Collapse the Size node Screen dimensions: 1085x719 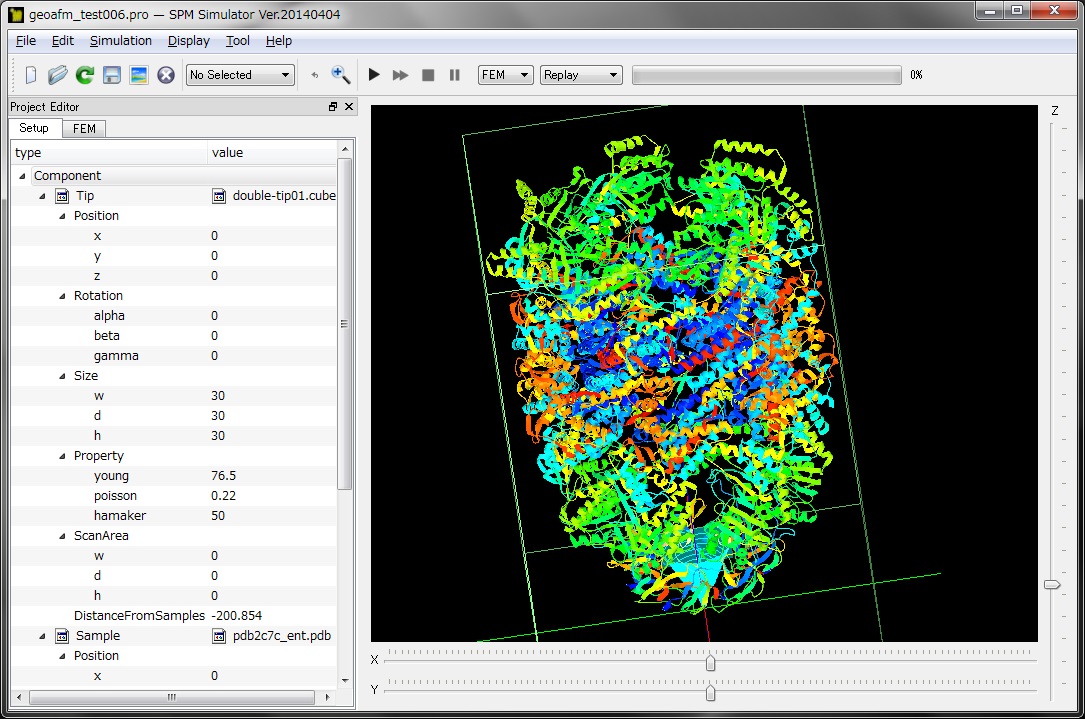click(62, 376)
